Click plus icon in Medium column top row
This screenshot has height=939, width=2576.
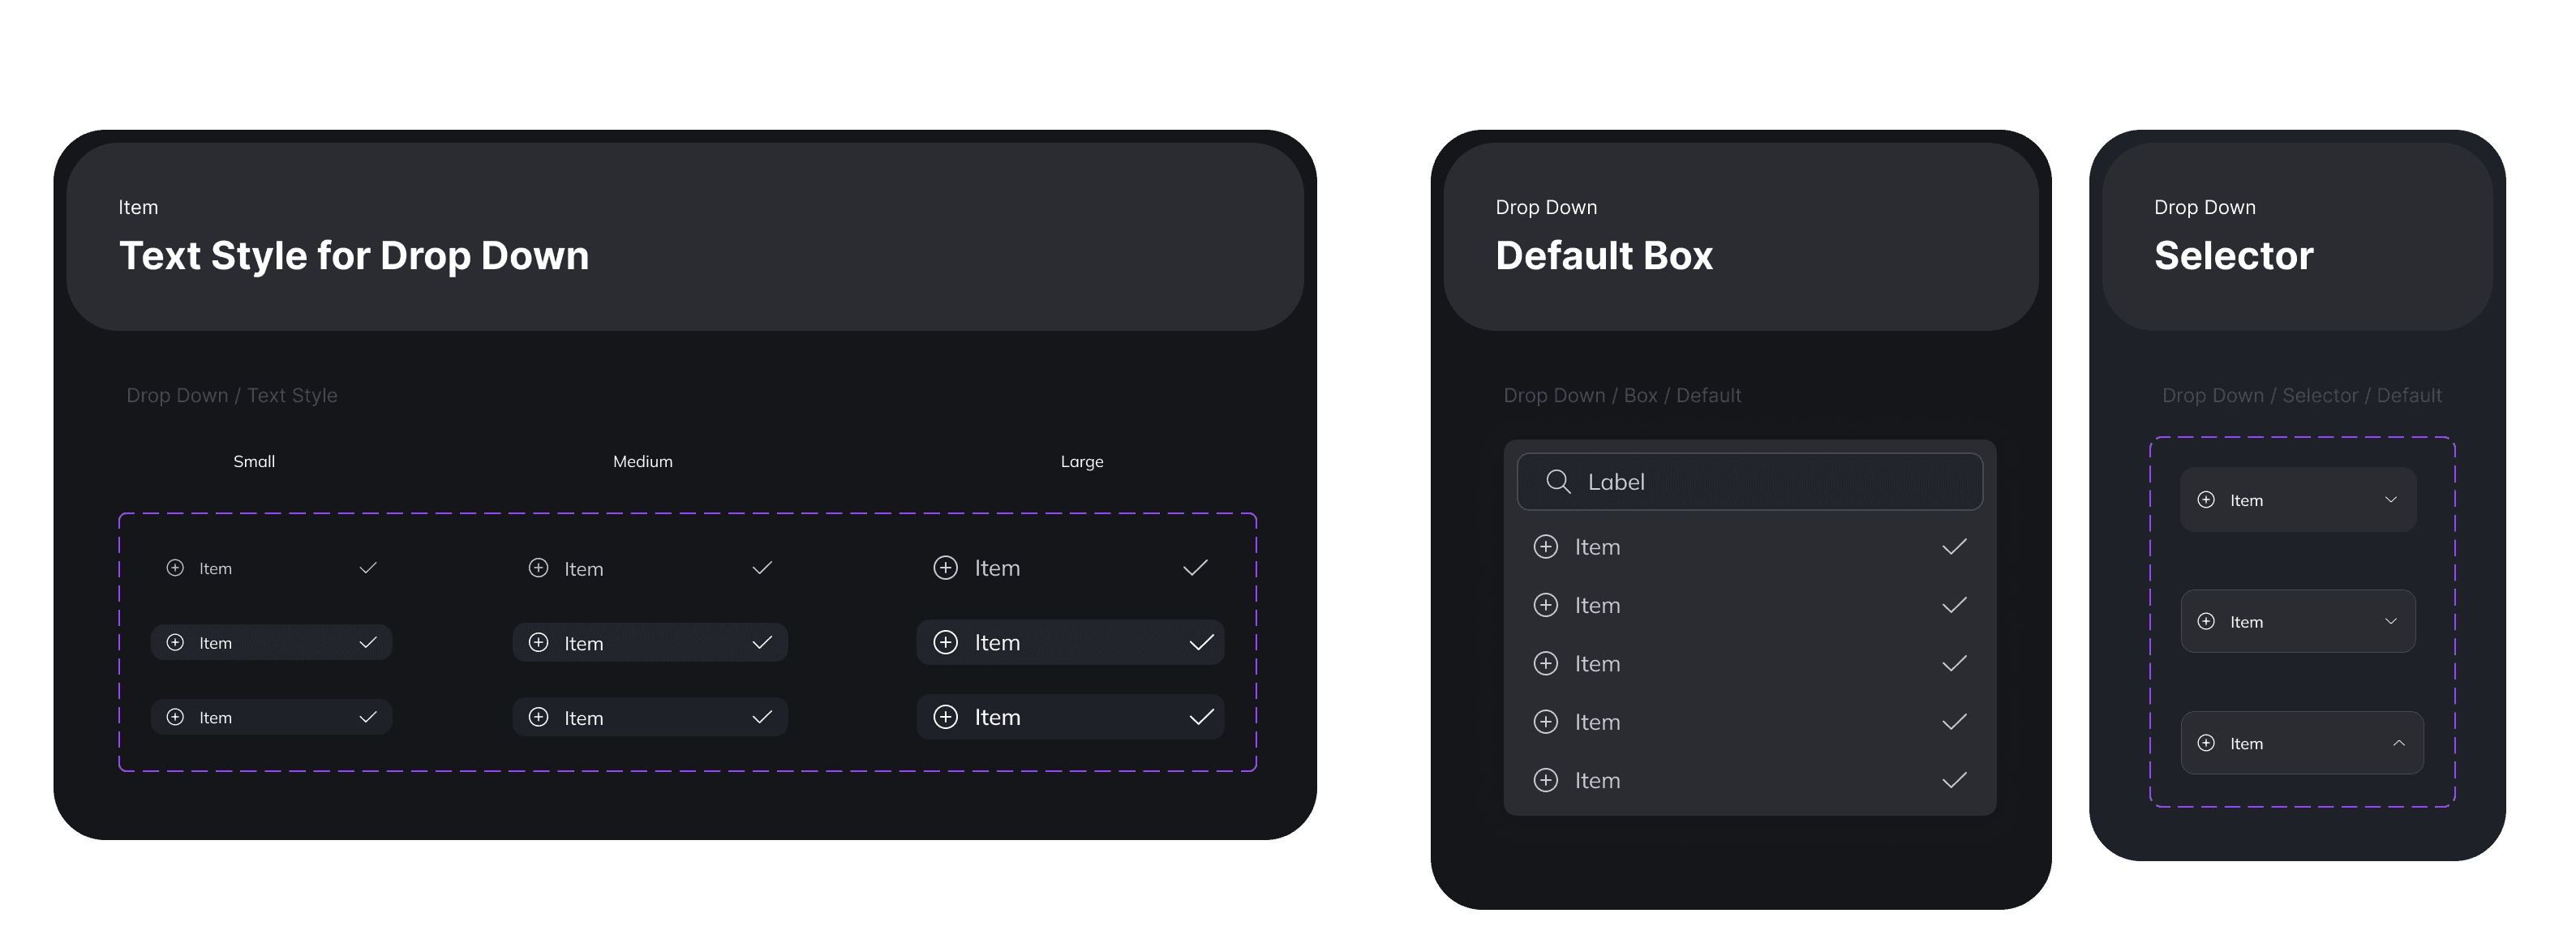tap(538, 568)
